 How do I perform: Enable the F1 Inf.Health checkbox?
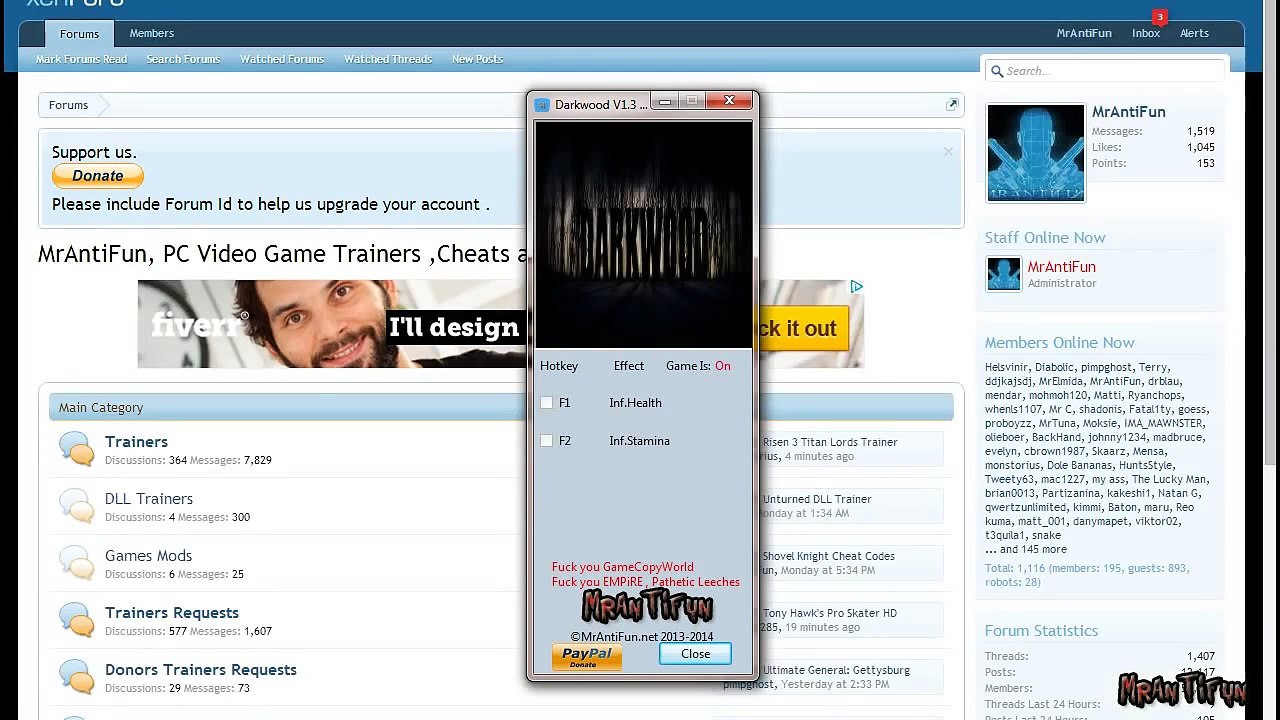click(x=546, y=403)
